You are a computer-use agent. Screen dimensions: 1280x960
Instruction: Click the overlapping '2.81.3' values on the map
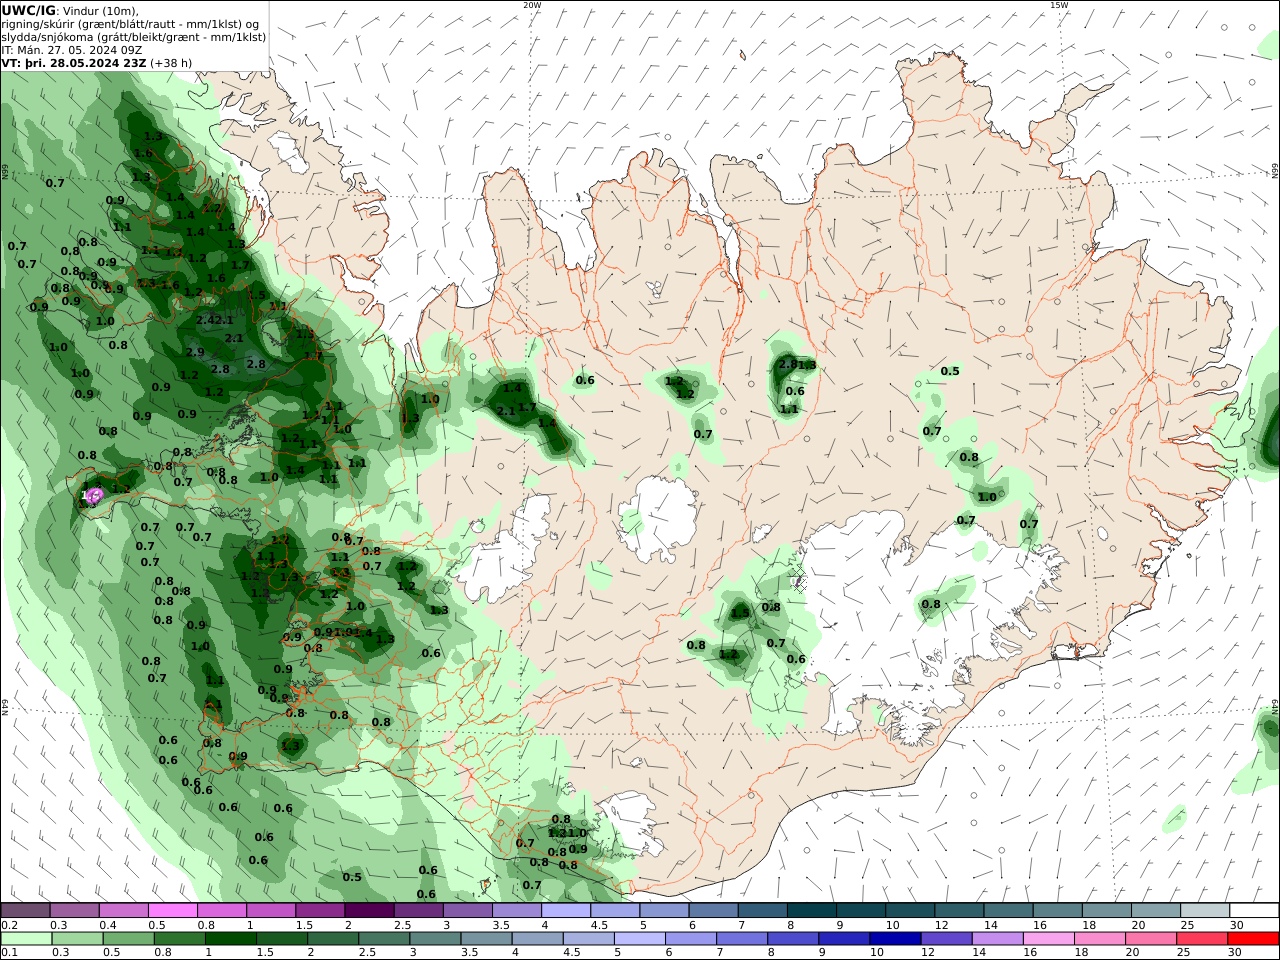click(x=797, y=365)
